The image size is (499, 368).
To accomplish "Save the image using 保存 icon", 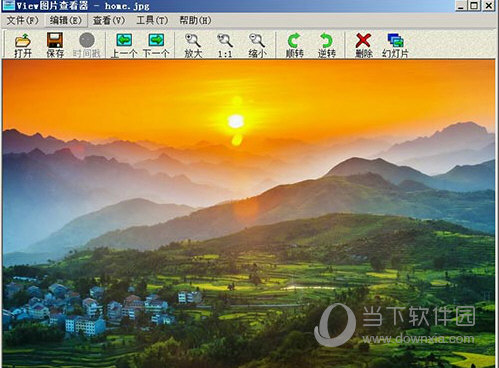I will [x=55, y=45].
